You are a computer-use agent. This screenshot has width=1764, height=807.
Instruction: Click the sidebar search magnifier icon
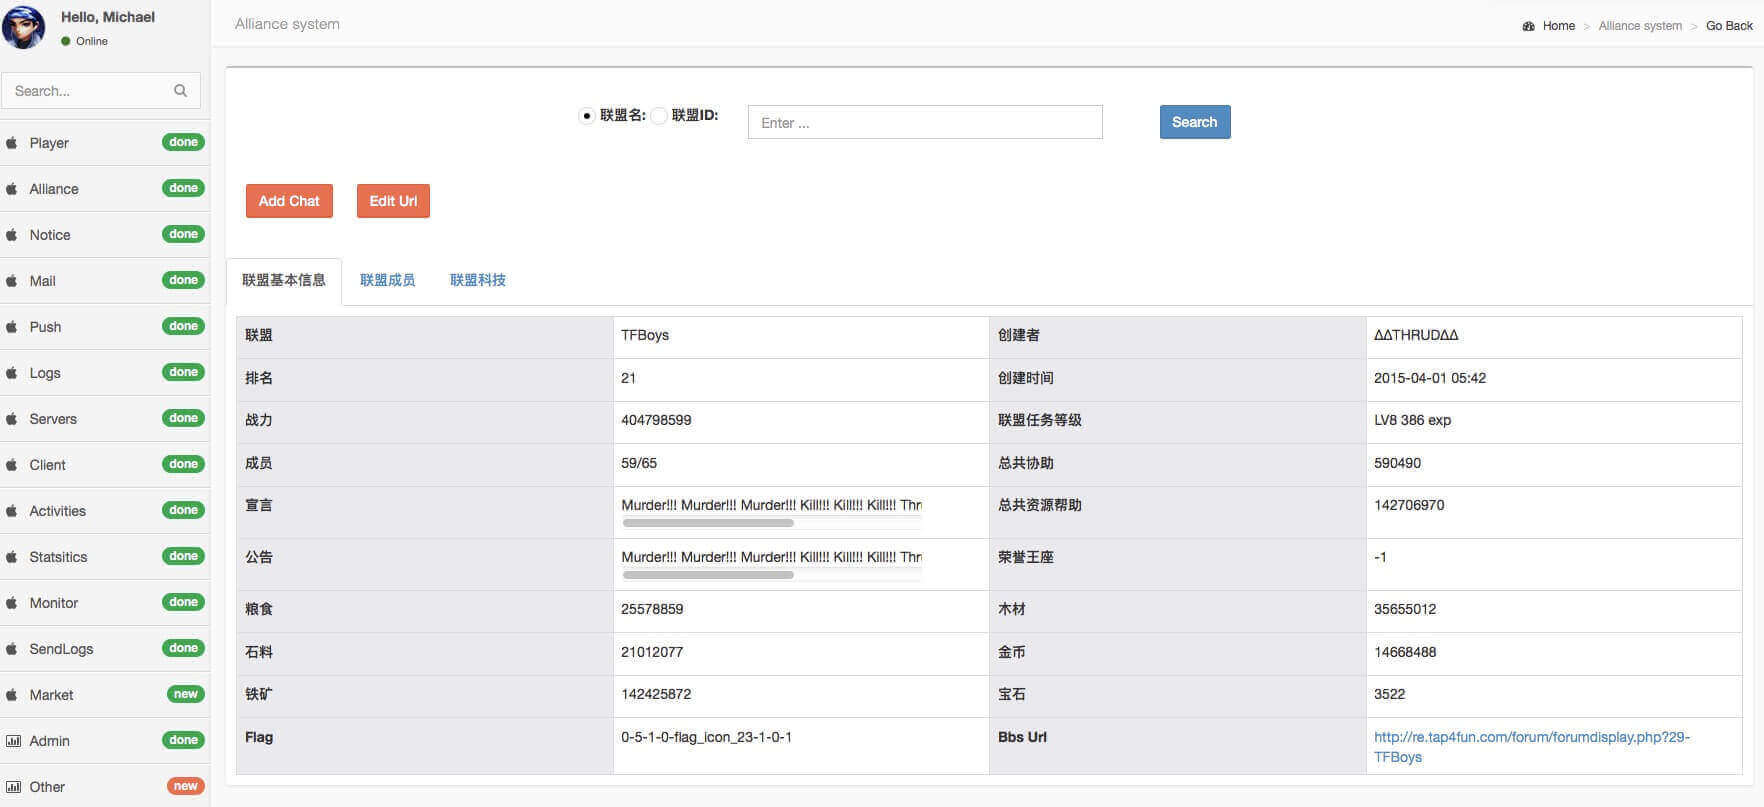click(x=180, y=91)
